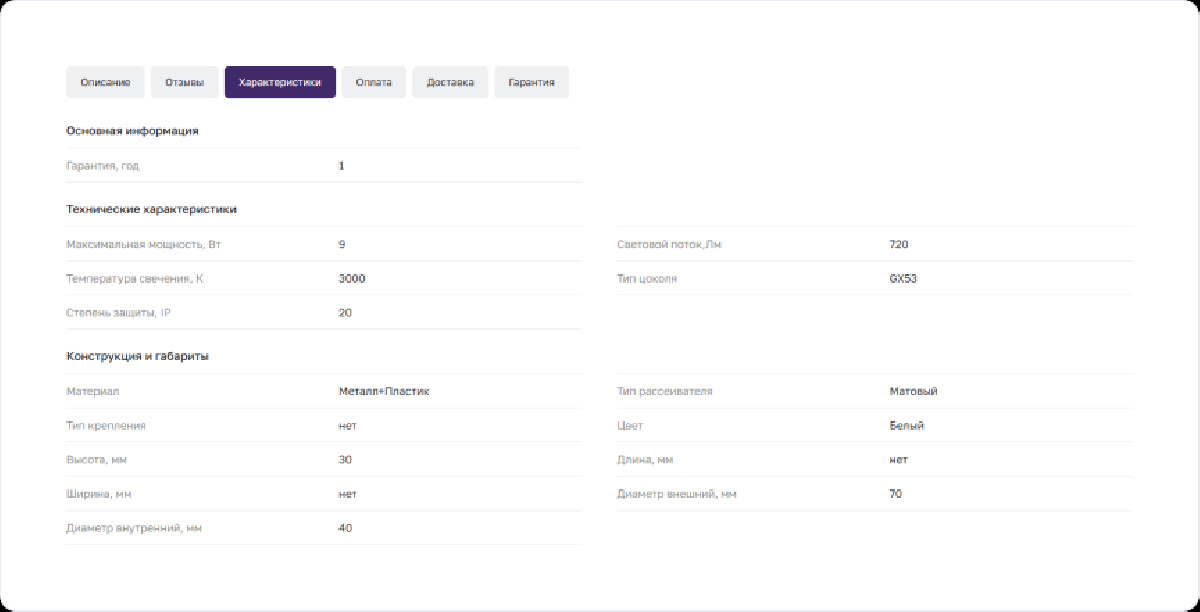Click the Матовый diffuser type value
The width and height of the screenshot is (1200, 612).
[913, 391]
